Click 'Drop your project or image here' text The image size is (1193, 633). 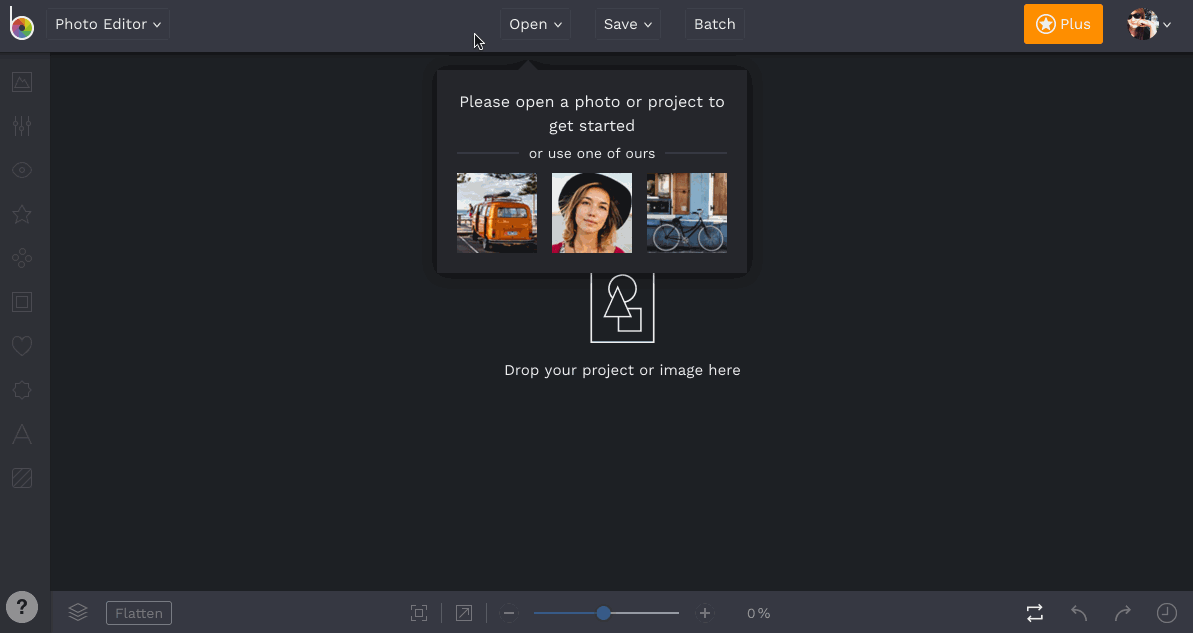tap(622, 371)
